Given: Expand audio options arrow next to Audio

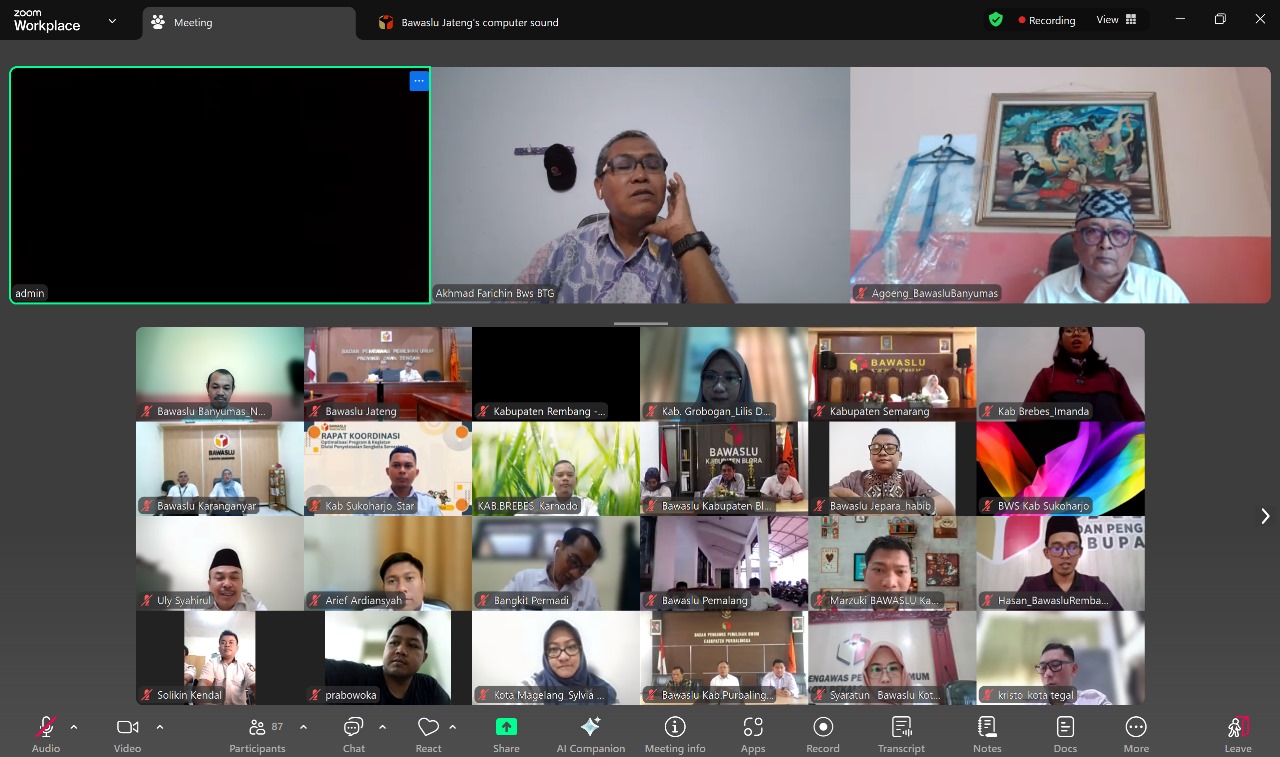Looking at the screenshot, I should coord(74,727).
